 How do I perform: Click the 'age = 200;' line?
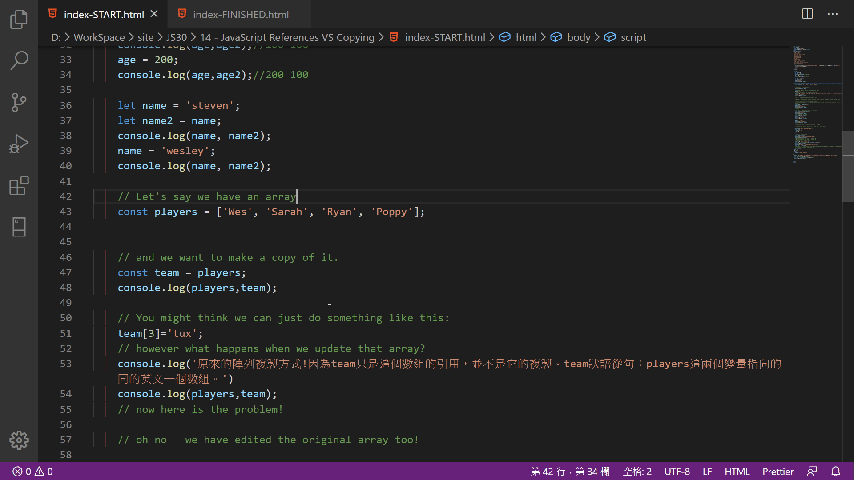click(x=148, y=59)
